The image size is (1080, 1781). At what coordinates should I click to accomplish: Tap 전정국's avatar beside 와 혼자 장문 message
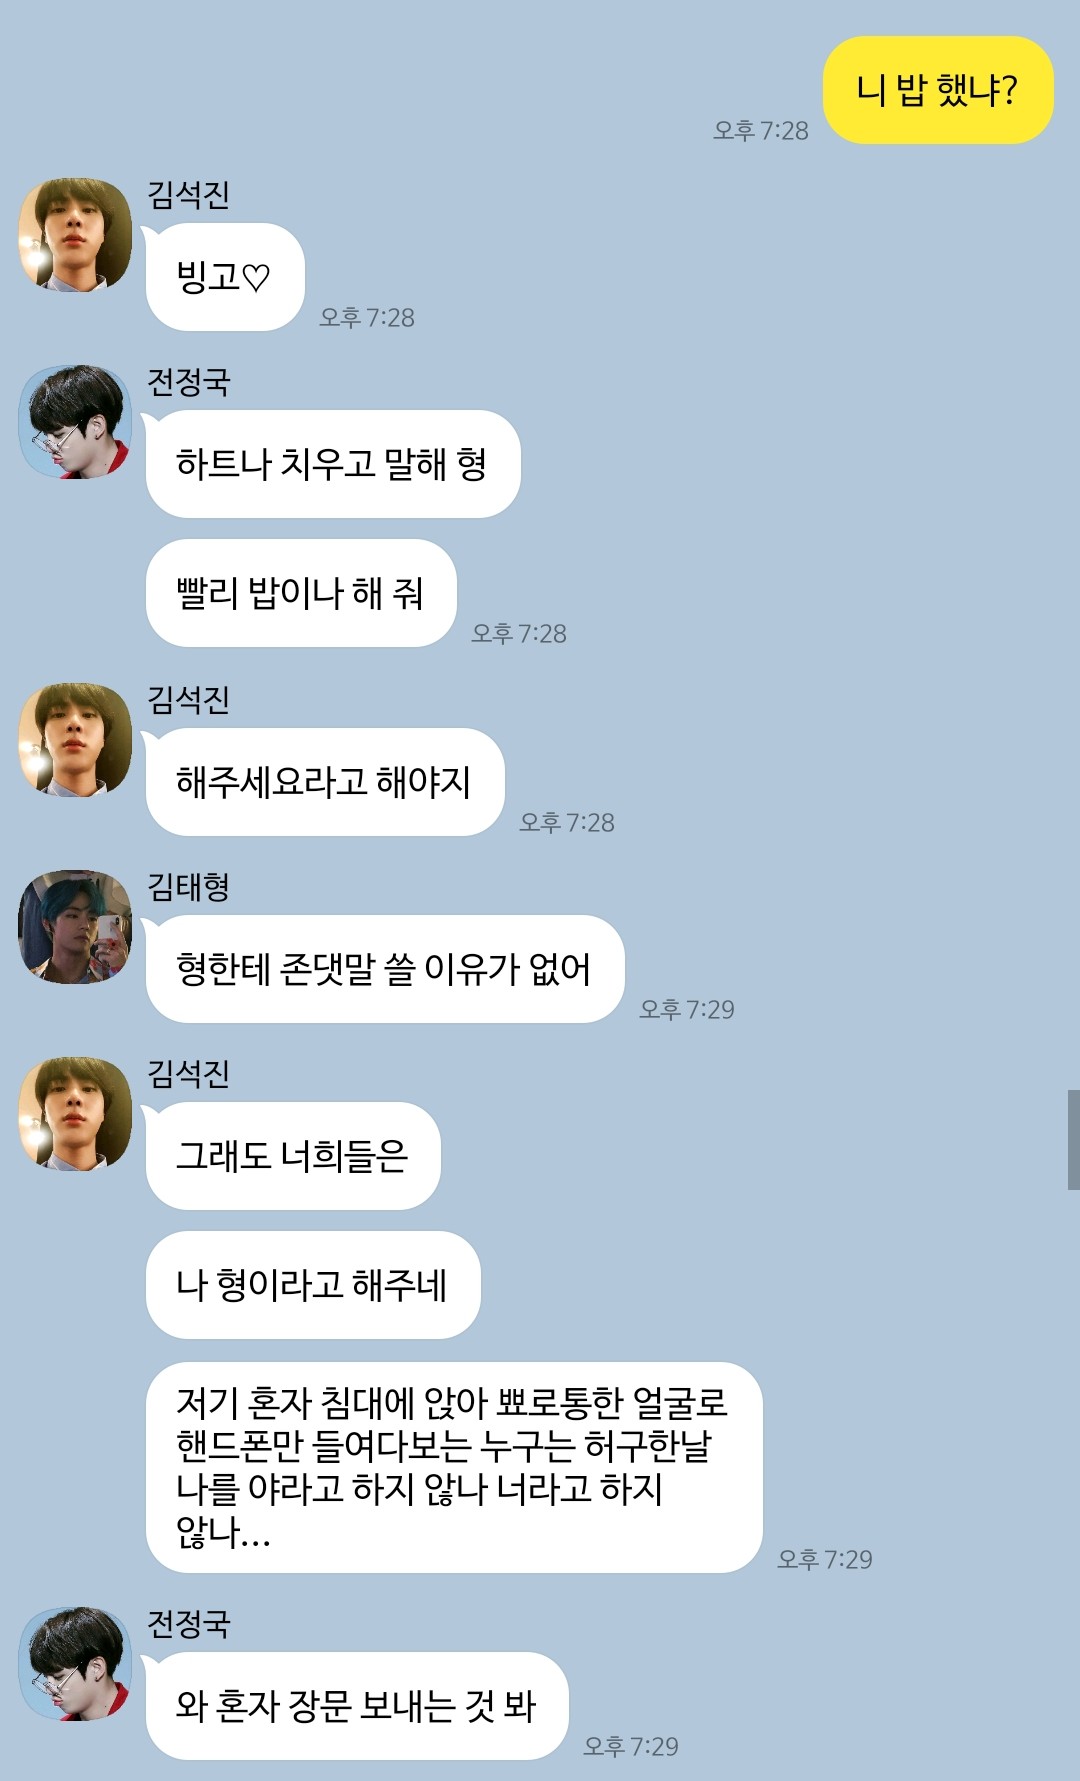(75, 1664)
